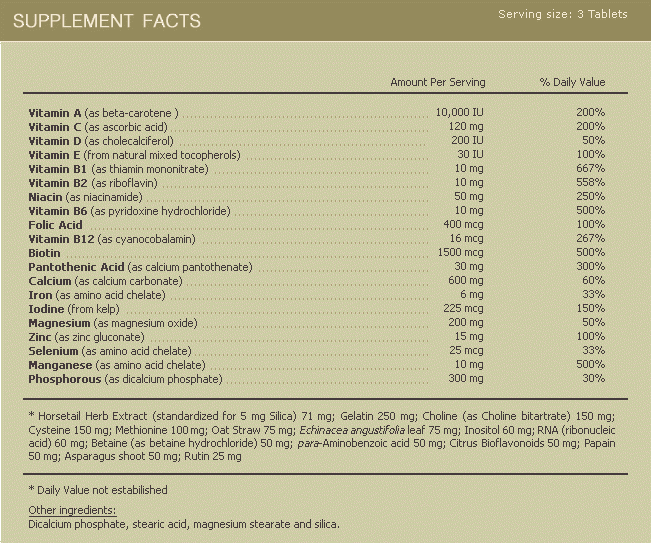651x543 pixels.
Task: Select 'Vitamin B6 (as pyridoxine hydrochloride)' label
Action: click(130, 211)
